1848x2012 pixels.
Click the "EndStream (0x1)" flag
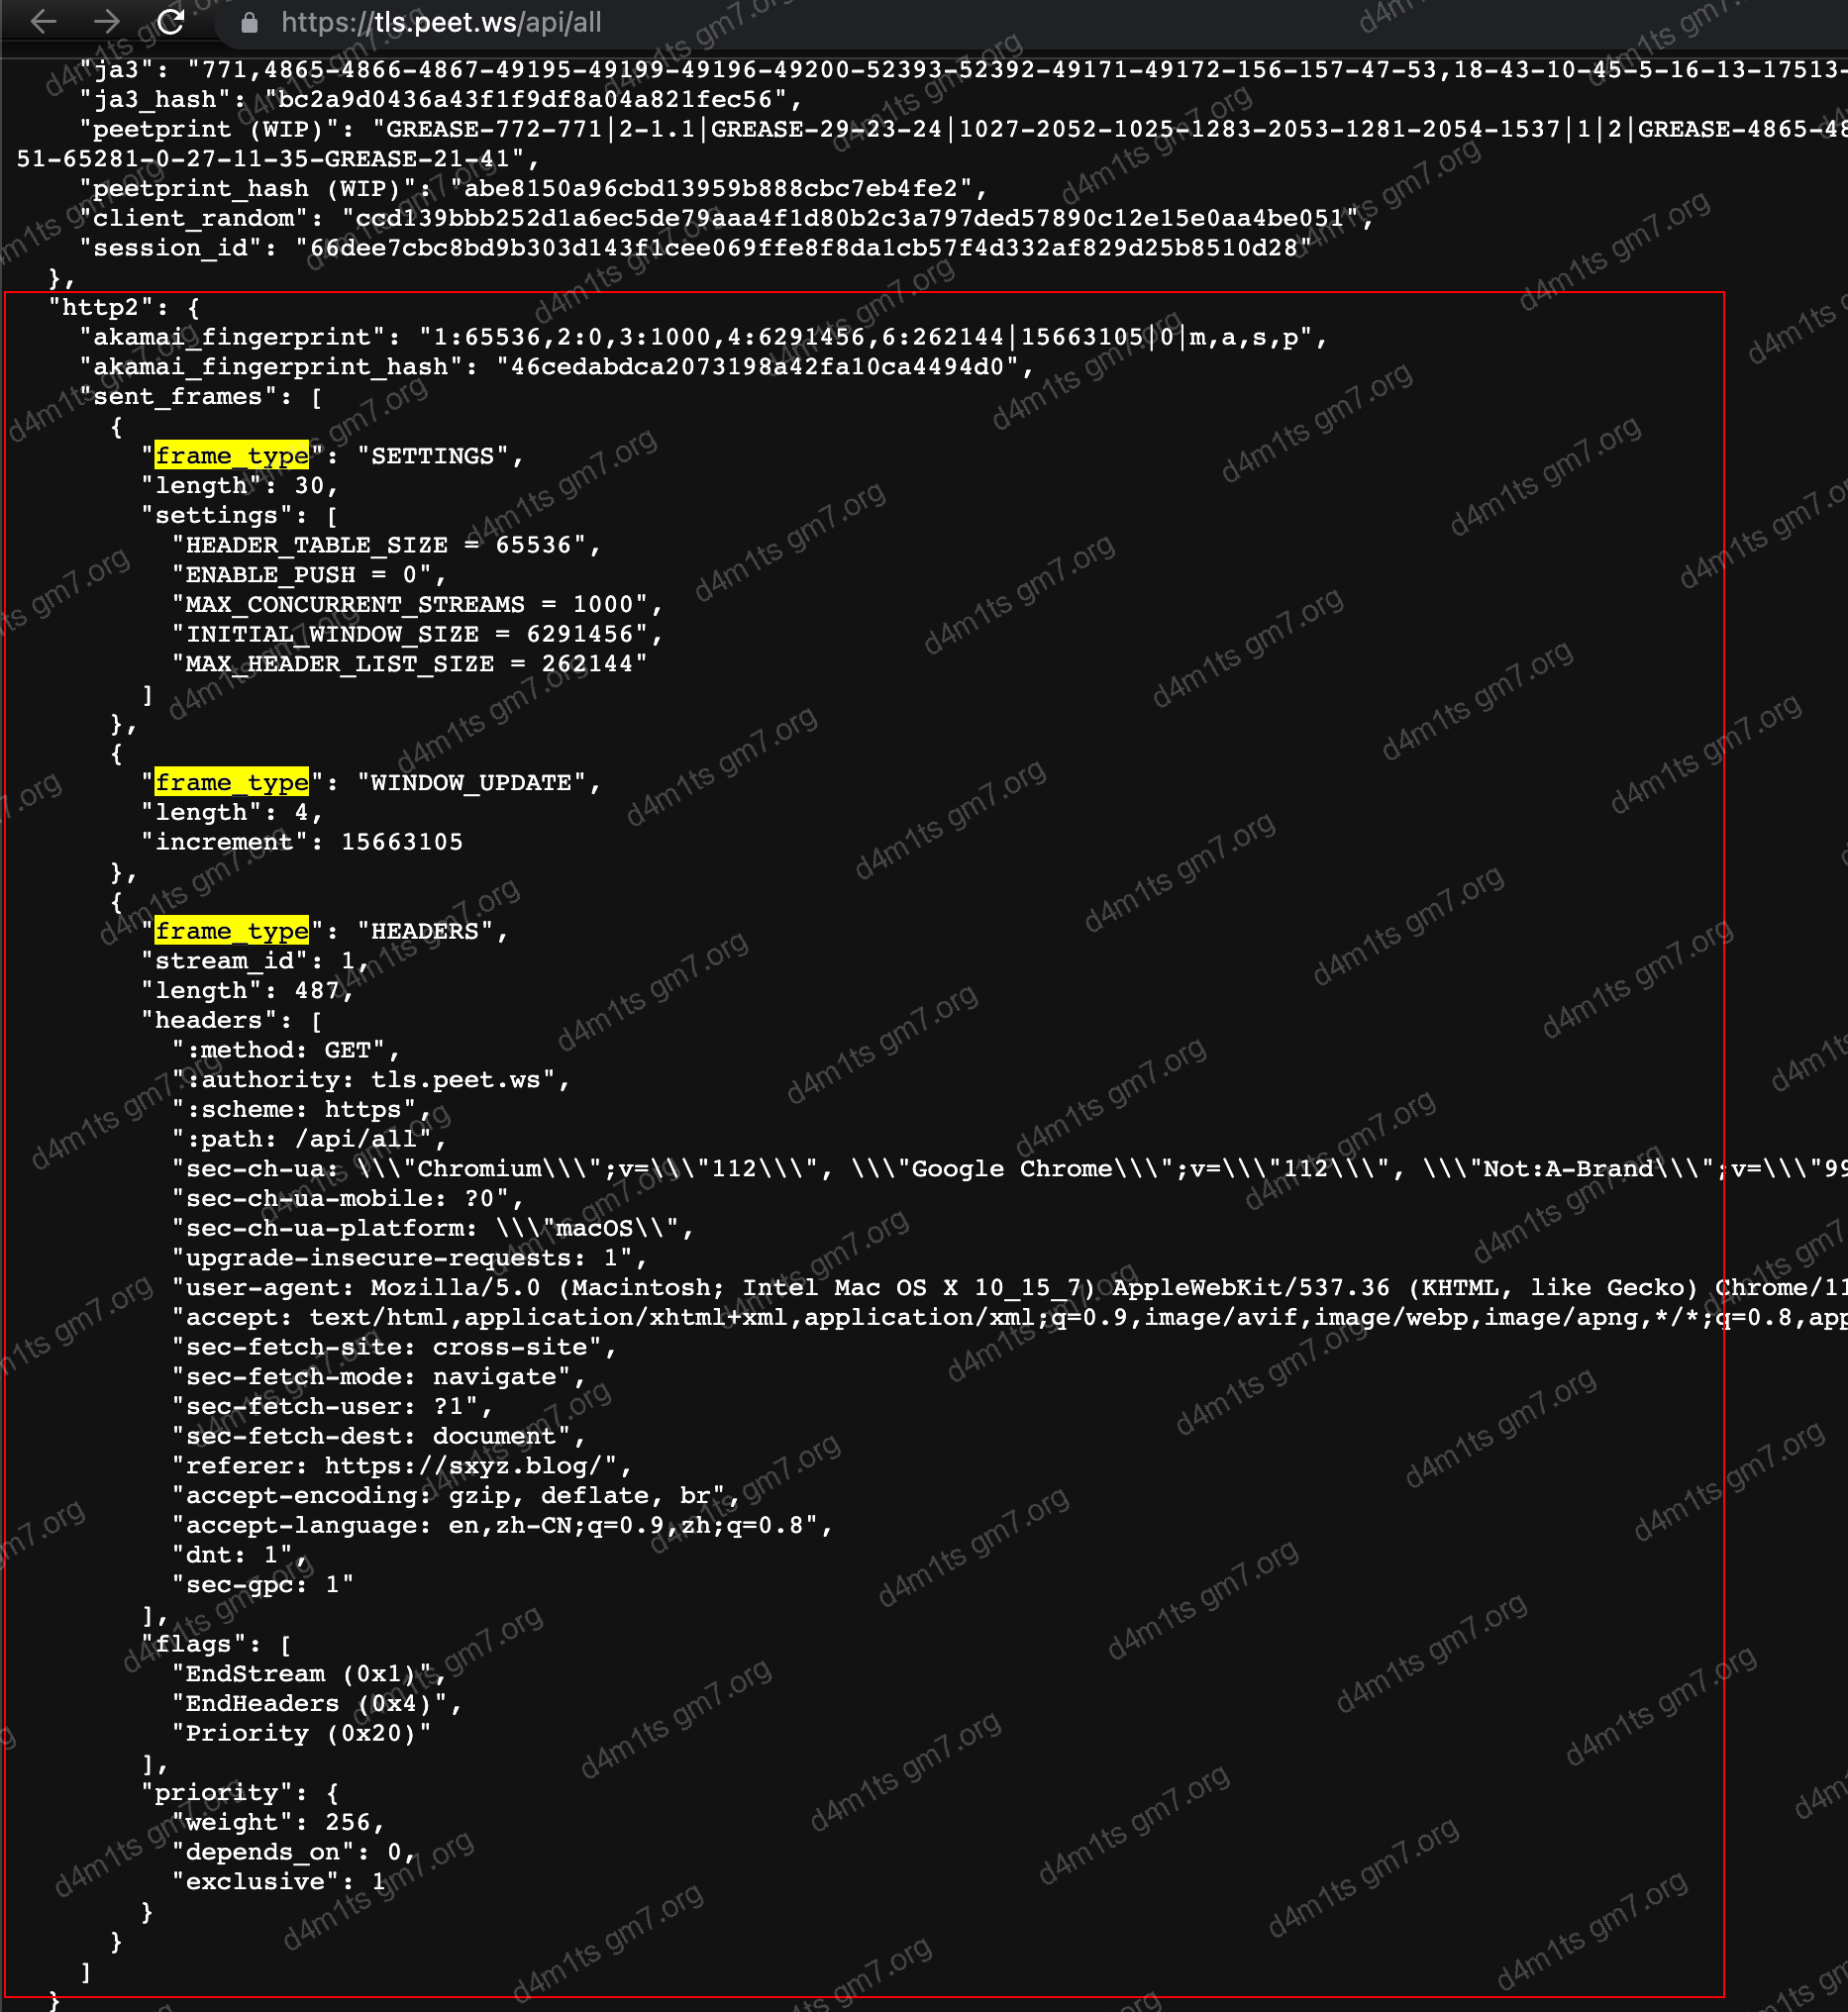click(309, 1675)
